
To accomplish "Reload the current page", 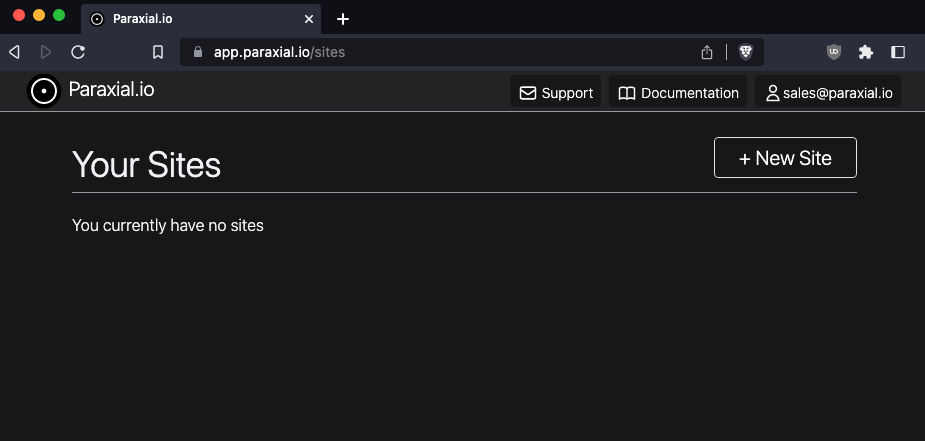I will 78,52.
